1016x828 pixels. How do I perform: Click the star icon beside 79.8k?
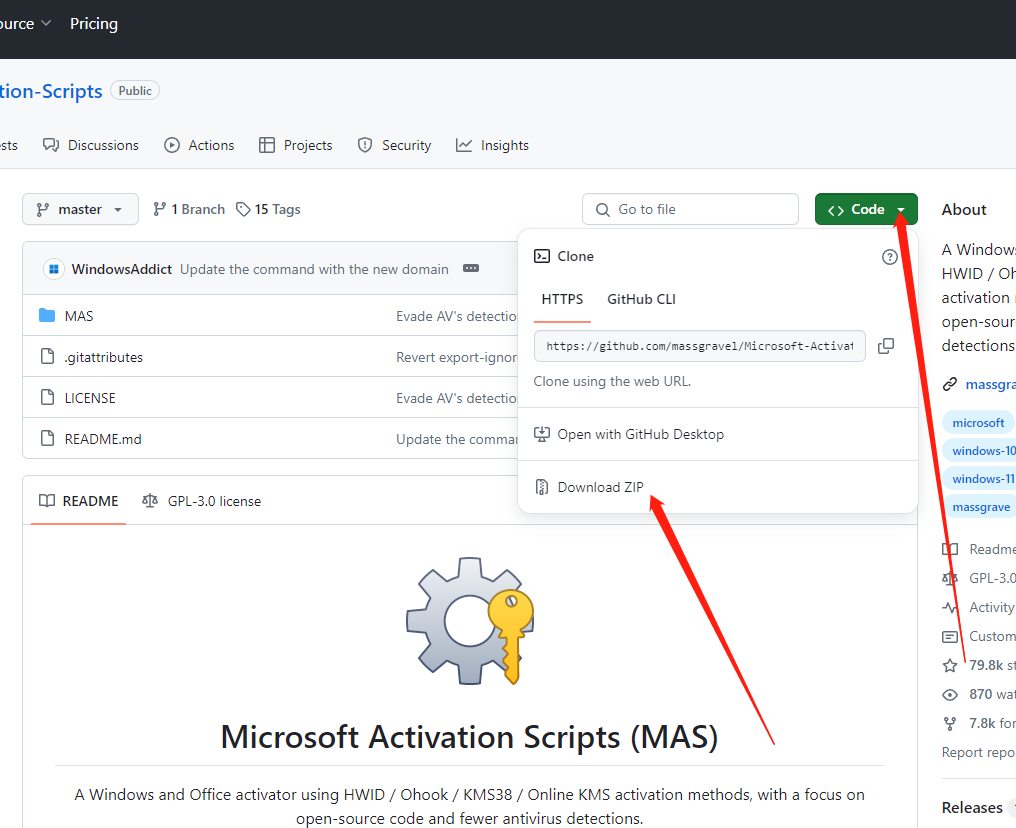pyautogui.click(x=950, y=665)
